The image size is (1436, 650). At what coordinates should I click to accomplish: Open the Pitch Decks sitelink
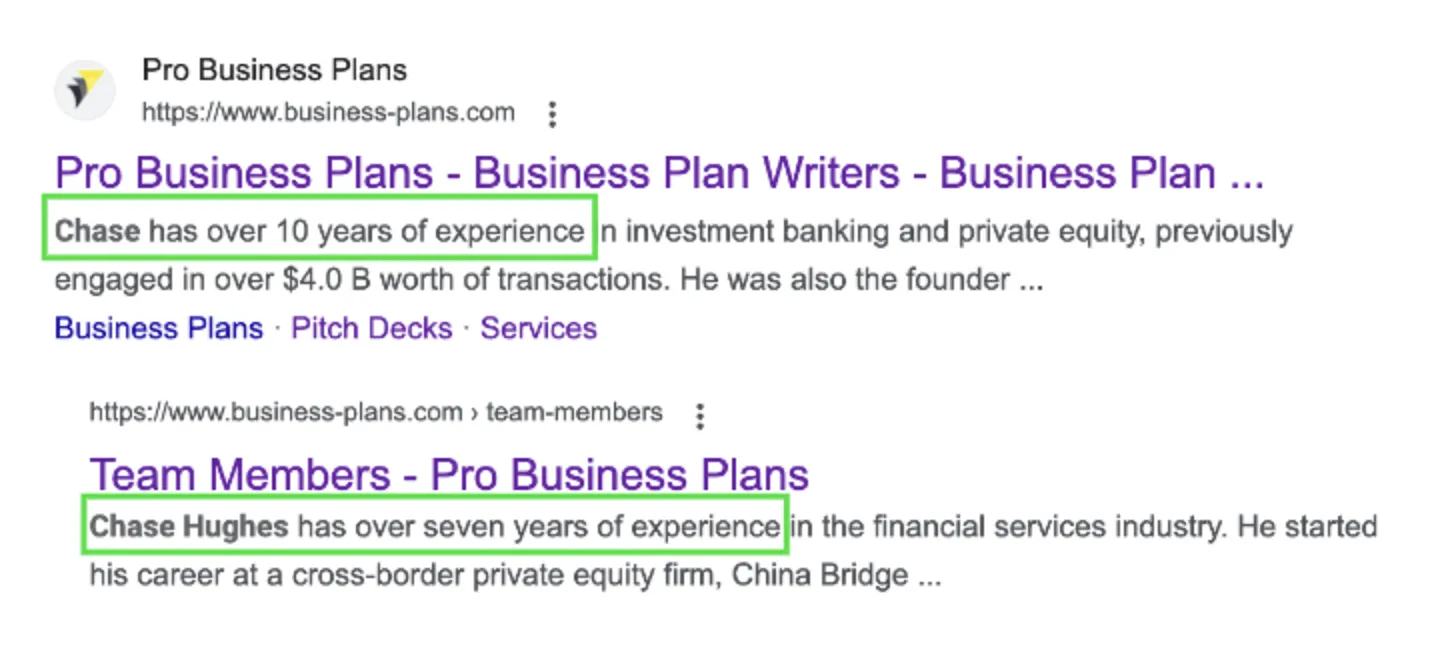[x=371, y=328]
